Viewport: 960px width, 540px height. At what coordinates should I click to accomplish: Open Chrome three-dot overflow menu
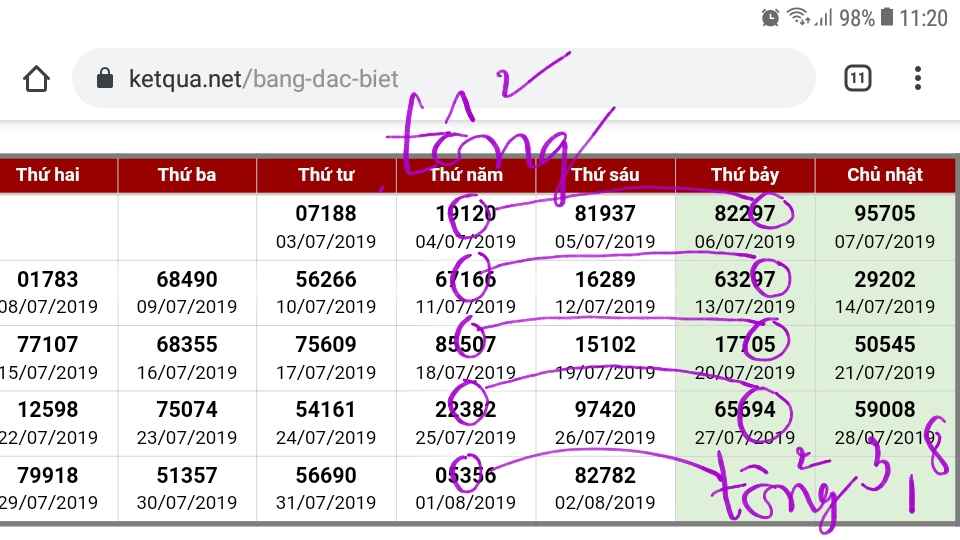click(918, 78)
